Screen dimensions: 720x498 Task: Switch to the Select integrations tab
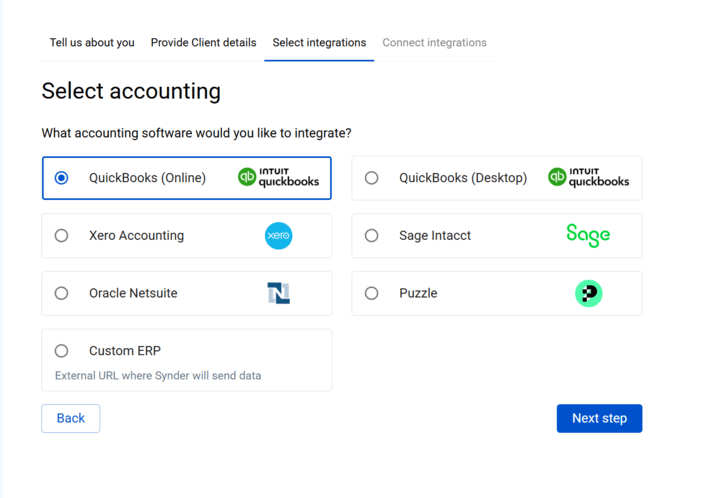click(319, 43)
